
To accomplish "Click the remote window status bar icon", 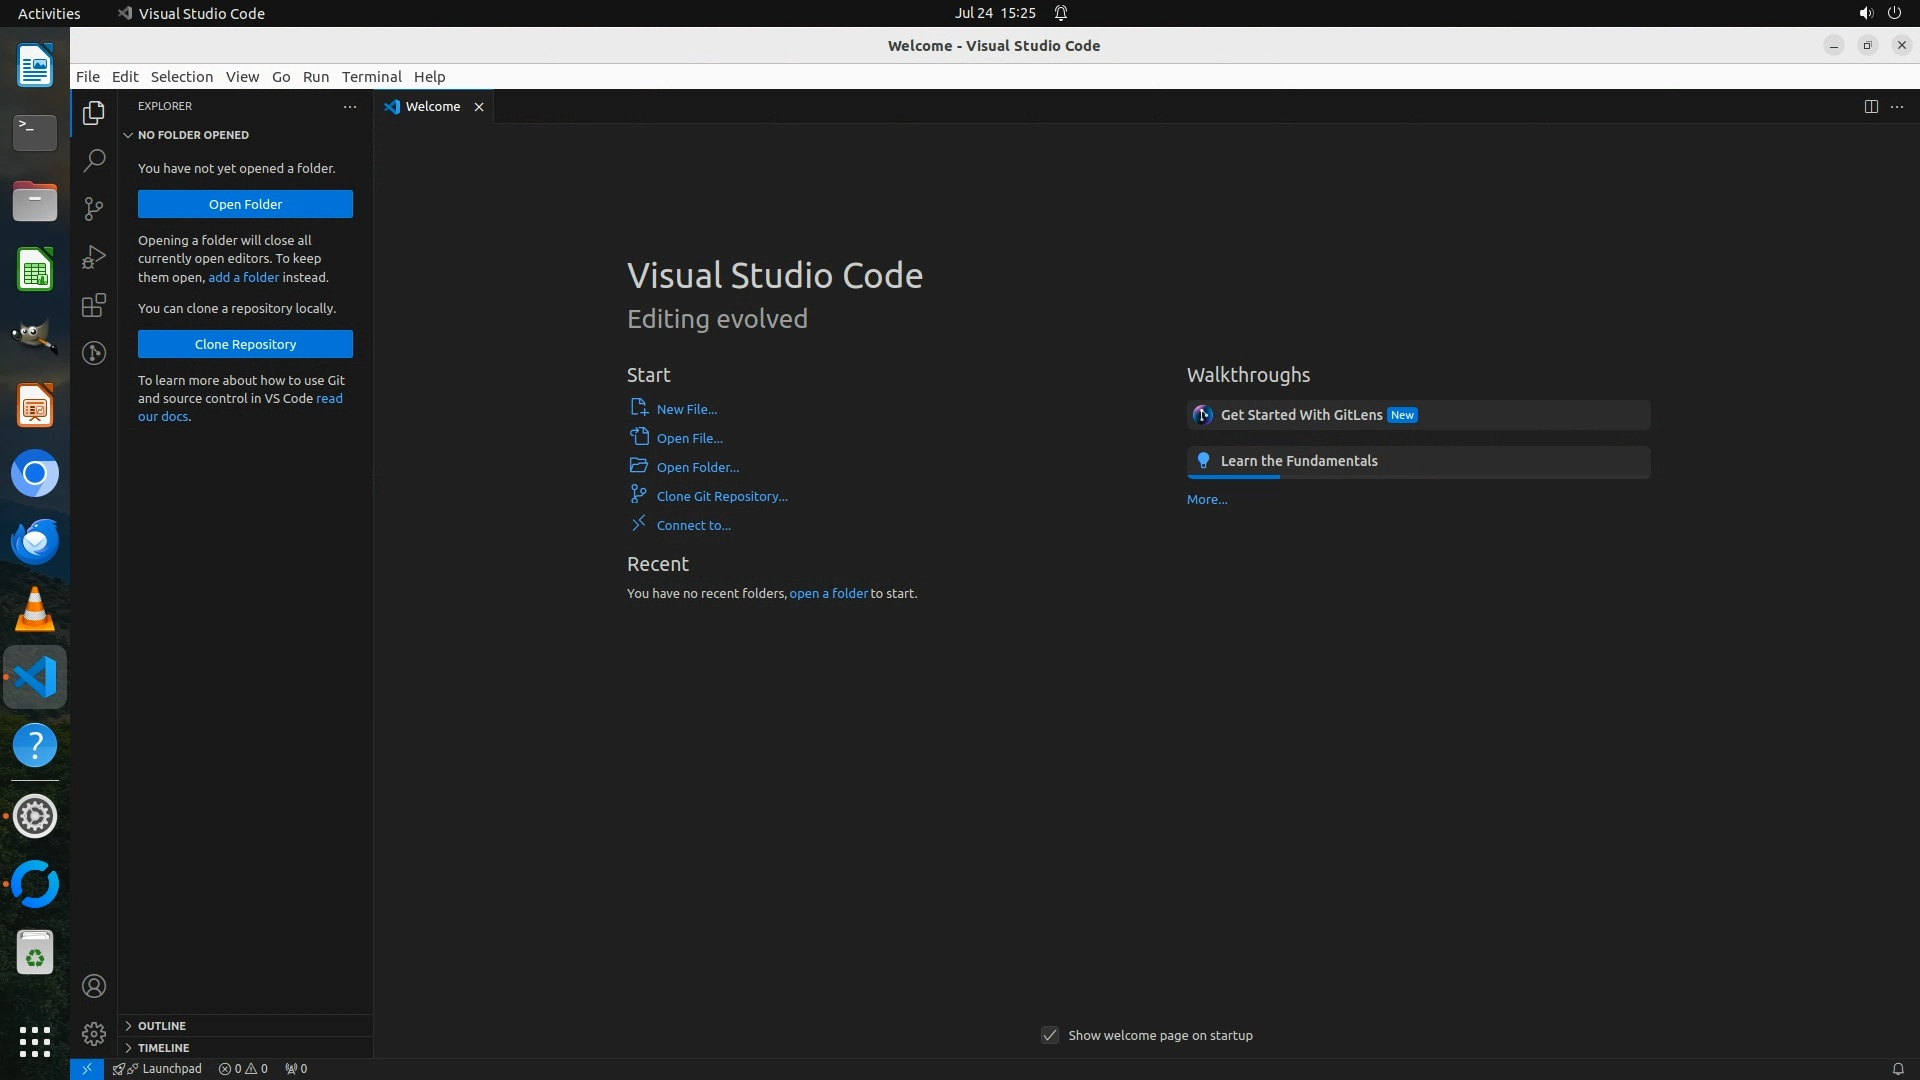I will (x=87, y=1068).
